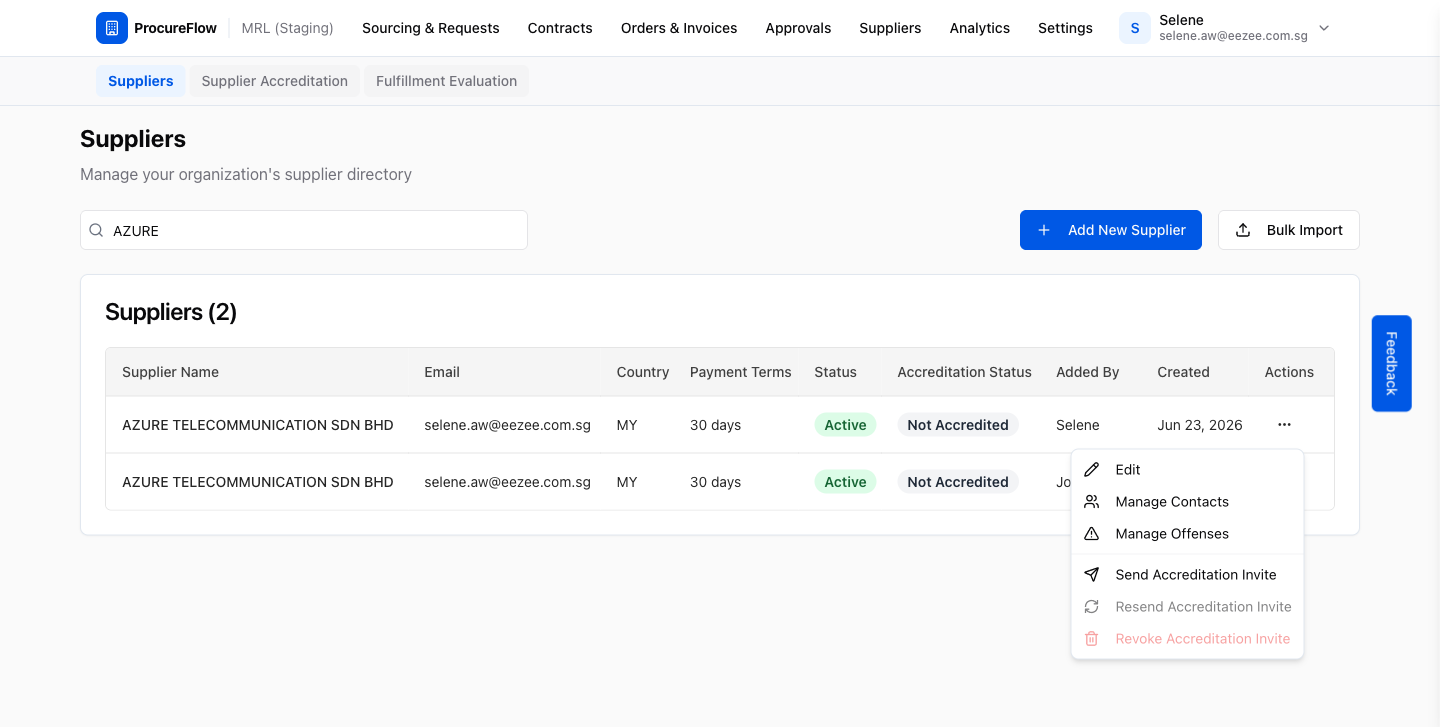Switch to the Fulfillment Evaluation tab
Image resolution: width=1440 pixels, height=727 pixels.
447,81
